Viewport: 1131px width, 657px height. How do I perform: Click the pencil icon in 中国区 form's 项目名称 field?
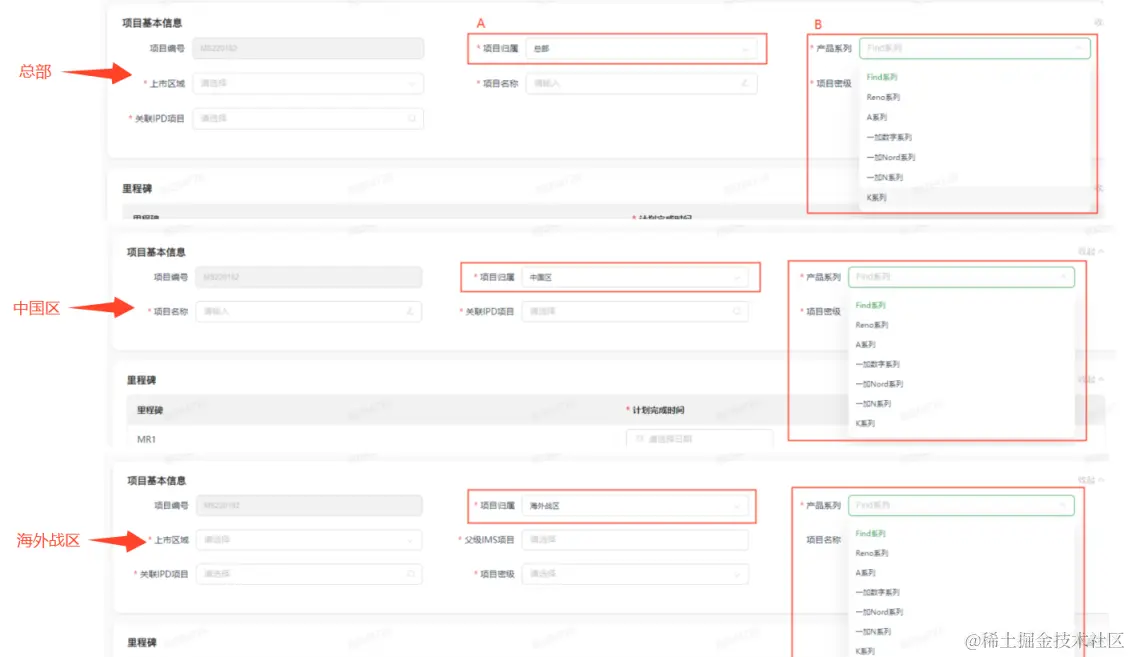pyautogui.click(x=410, y=311)
